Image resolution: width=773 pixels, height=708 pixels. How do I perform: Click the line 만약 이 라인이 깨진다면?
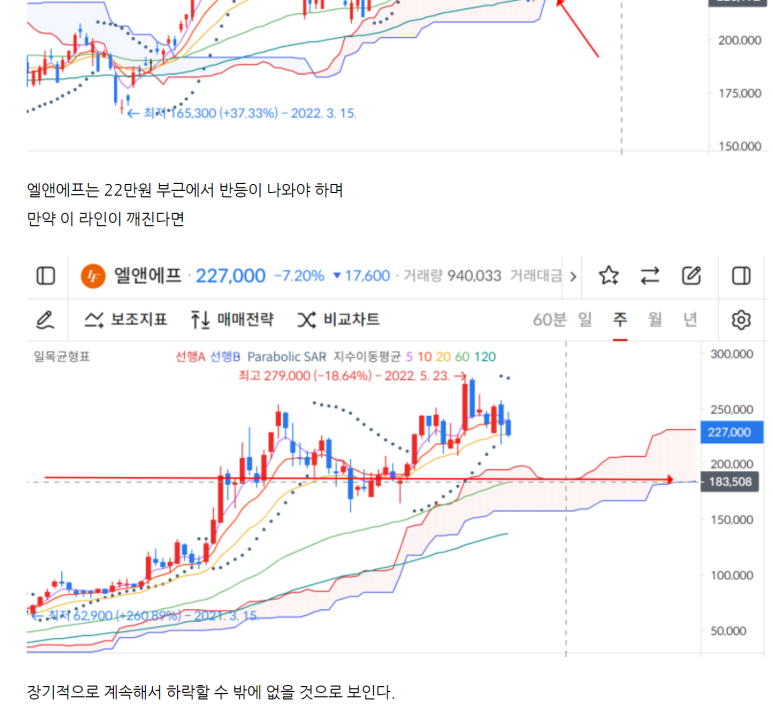(x=105, y=218)
